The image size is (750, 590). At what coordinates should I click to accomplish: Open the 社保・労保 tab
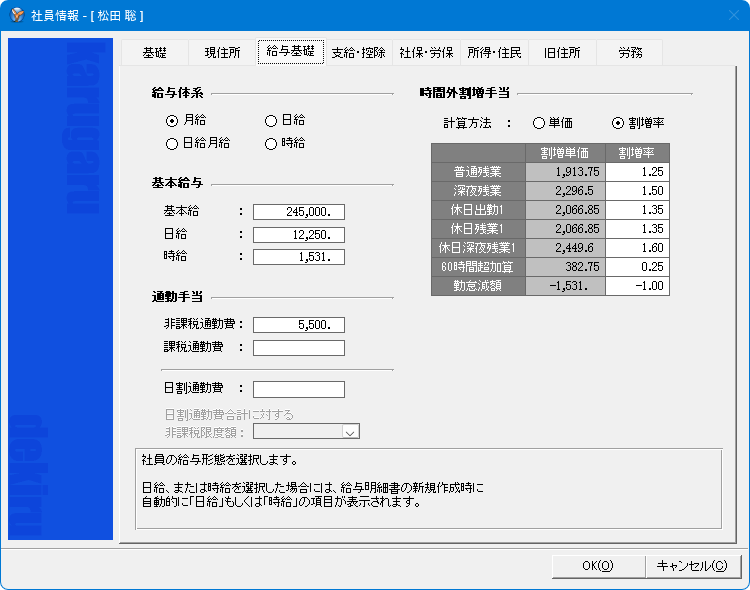(x=426, y=52)
